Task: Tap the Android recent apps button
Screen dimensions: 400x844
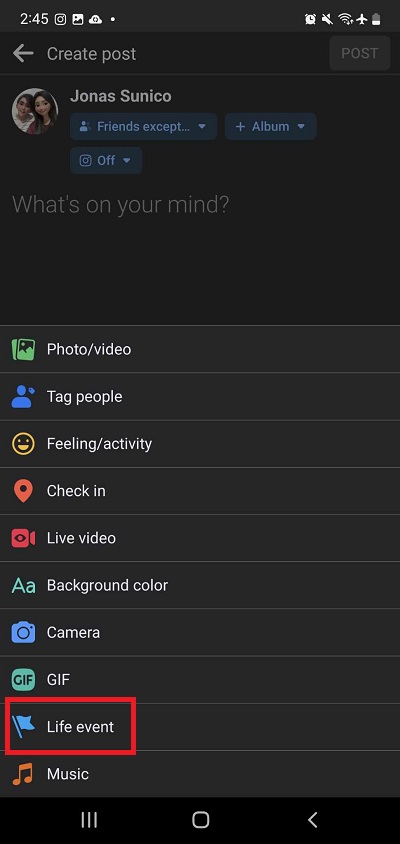Action: [89, 820]
